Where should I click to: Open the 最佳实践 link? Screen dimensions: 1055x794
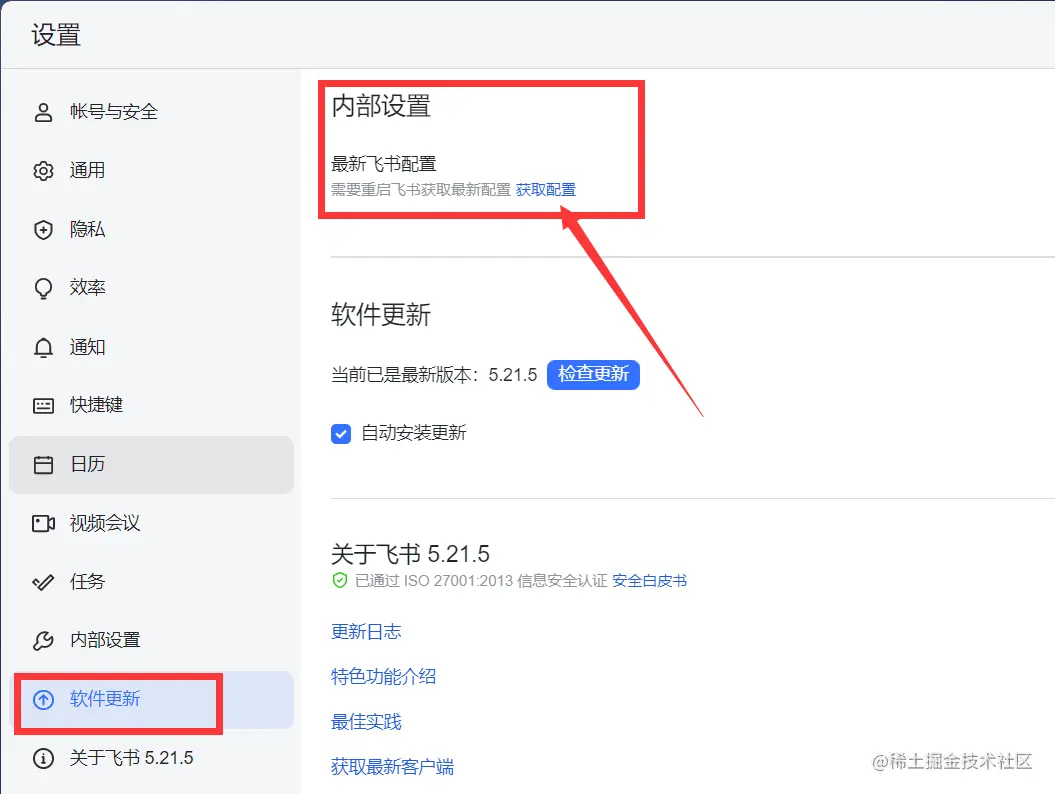[366, 722]
